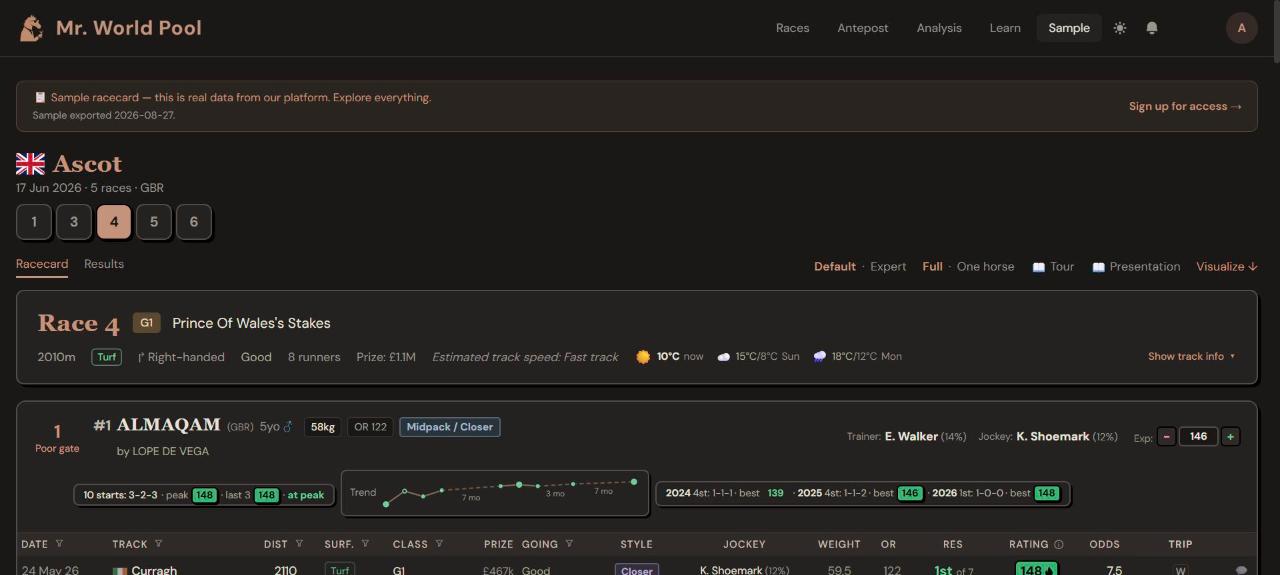Choose Expert view mode

(x=888, y=267)
